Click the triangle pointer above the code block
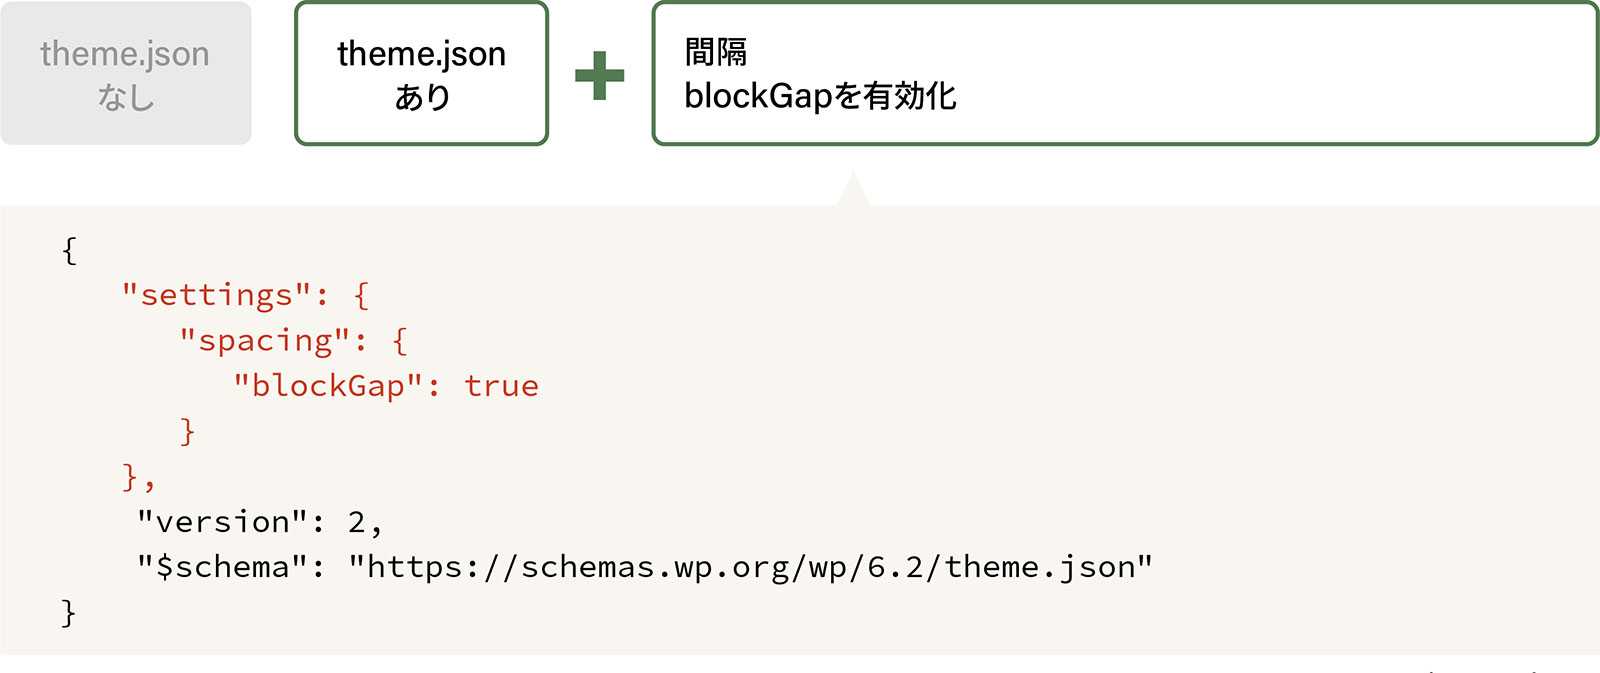Image resolution: width=1600 pixels, height=673 pixels. click(x=852, y=190)
